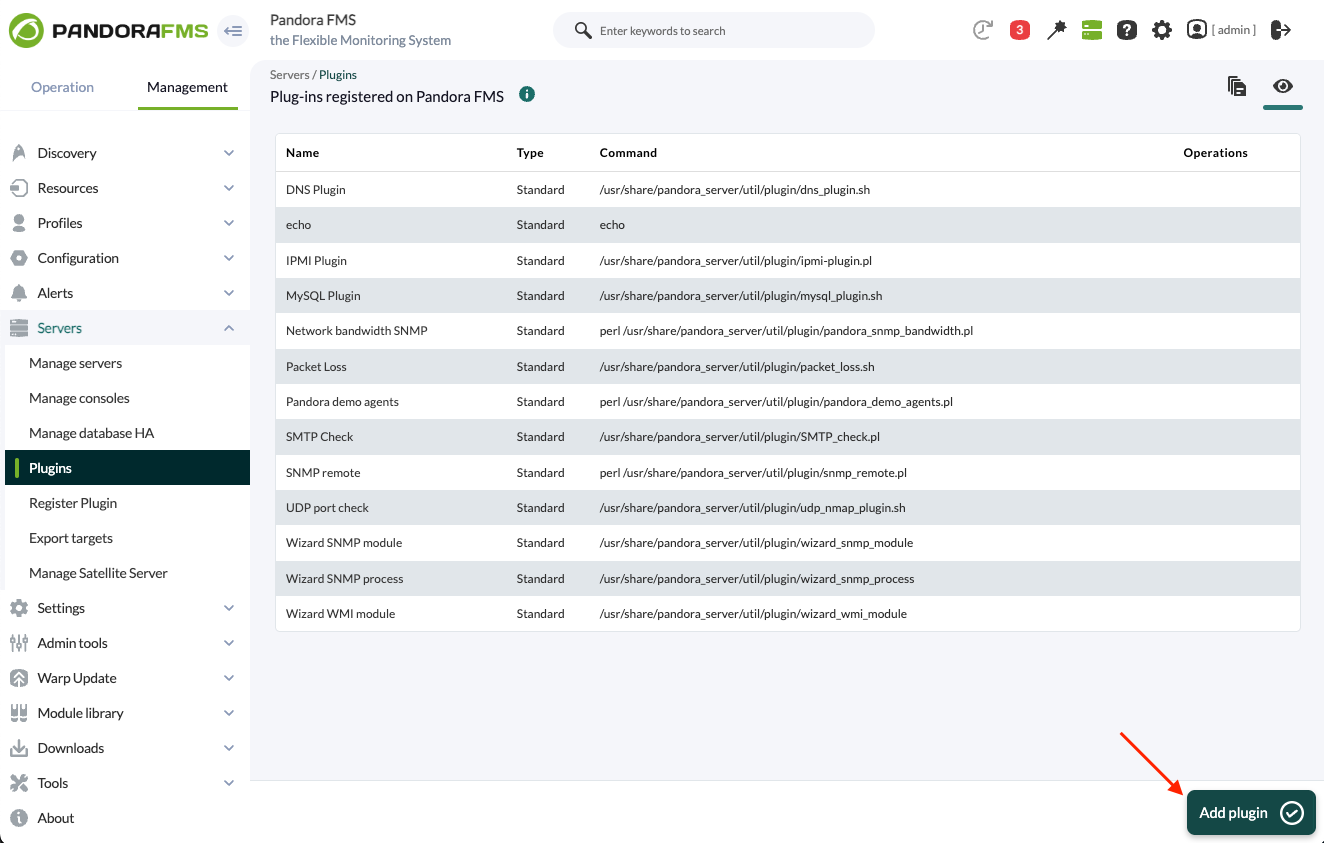The image size is (1324, 843).
Task: Expand the Profiles menu chevron
Action: point(229,223)
